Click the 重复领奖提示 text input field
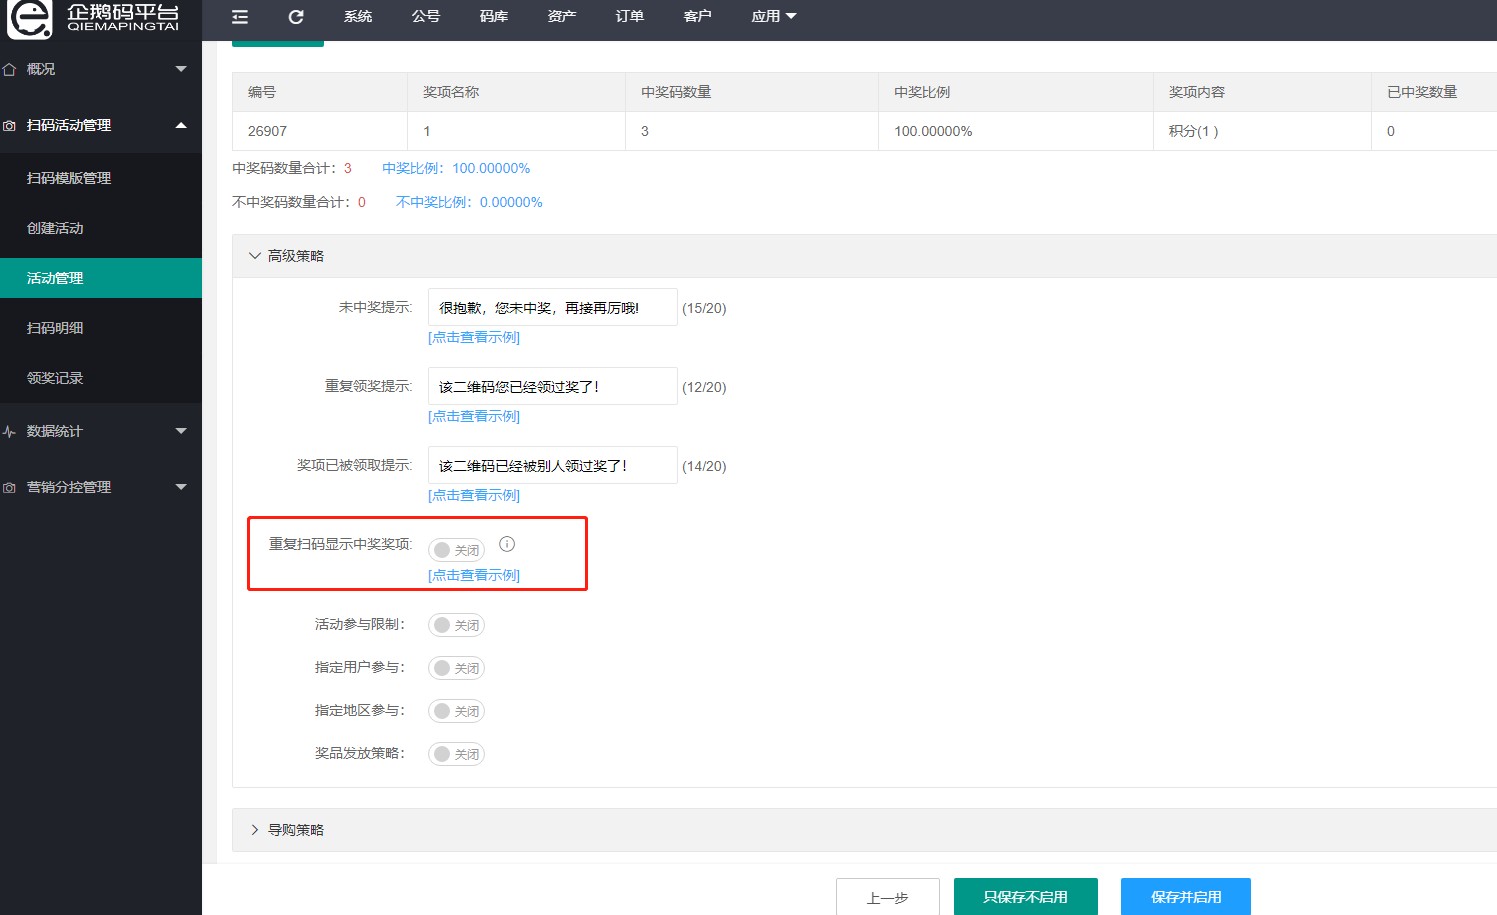This screenshot has height=915, width=1497. pyautogui.click(x=552, y=387)
